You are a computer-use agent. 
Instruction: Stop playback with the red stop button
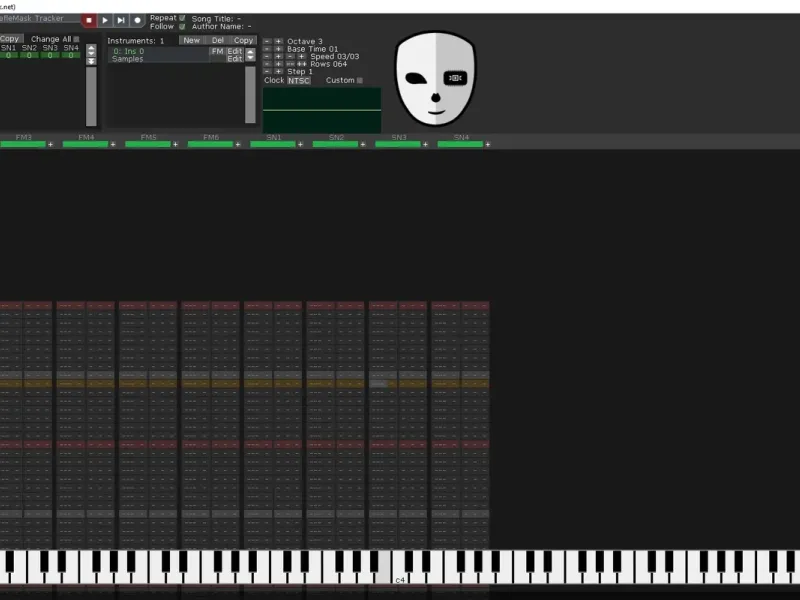89,20
